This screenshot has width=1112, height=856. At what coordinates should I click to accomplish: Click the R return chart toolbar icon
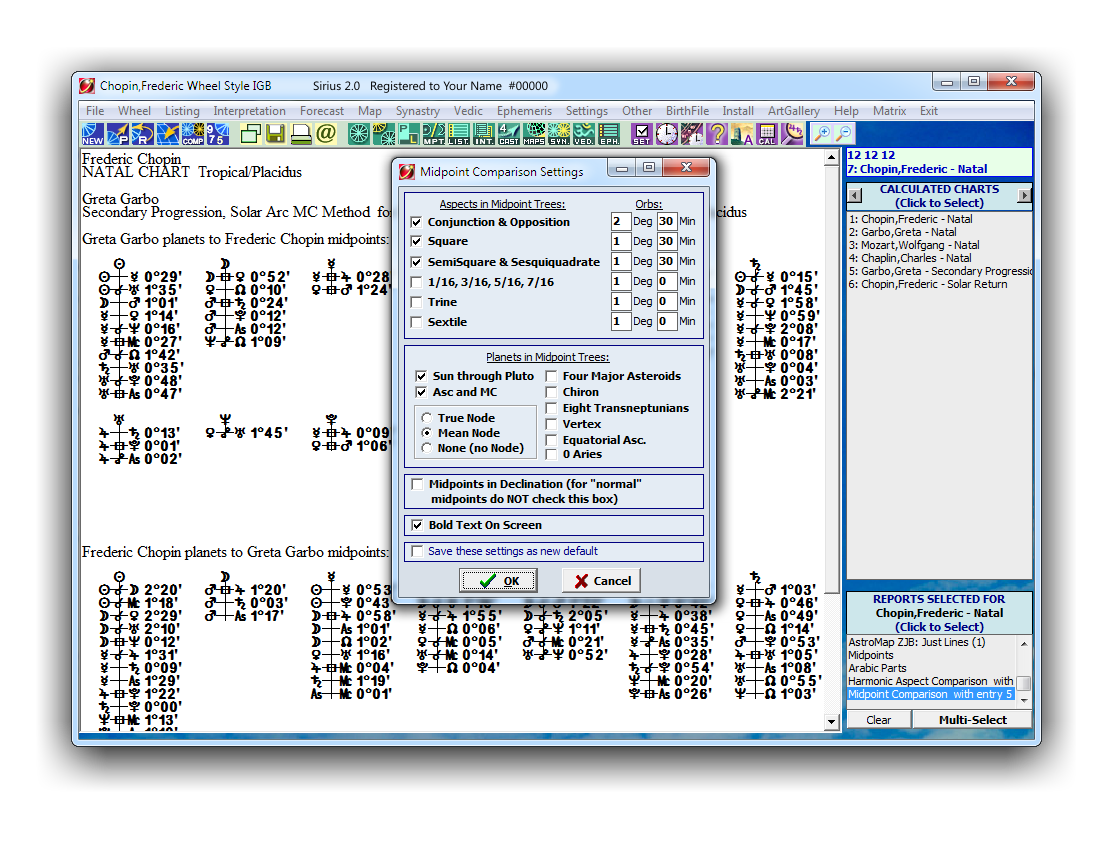tap(143, 134)
